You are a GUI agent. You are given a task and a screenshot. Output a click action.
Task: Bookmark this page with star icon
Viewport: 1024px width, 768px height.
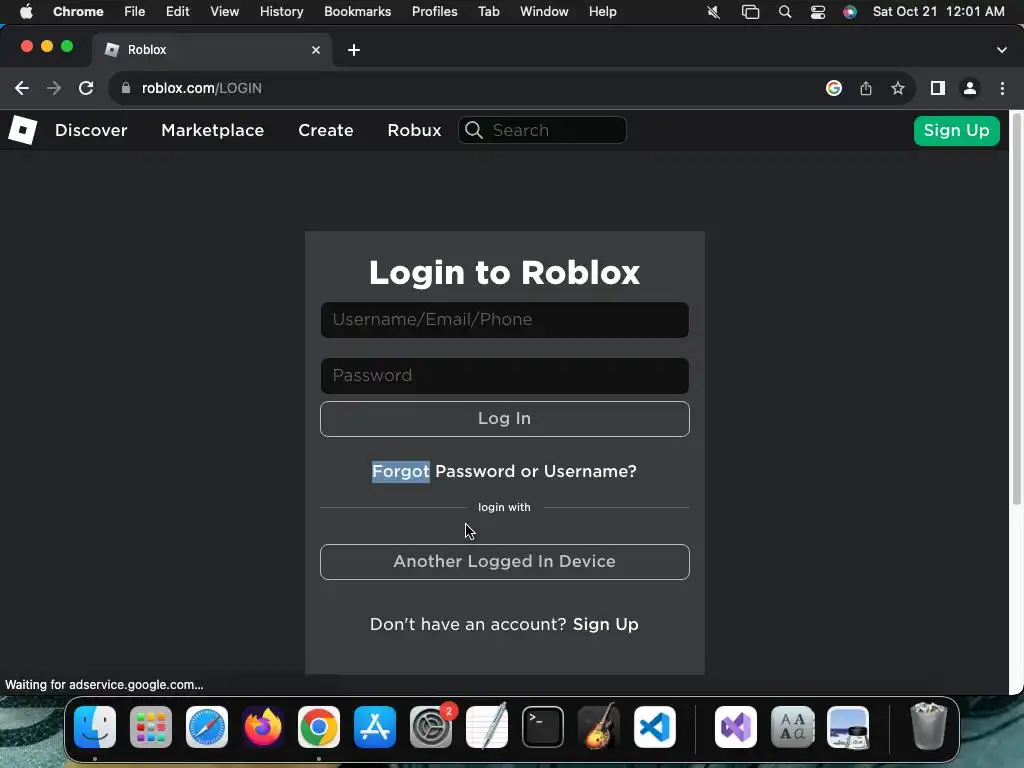tap(898, 88)
